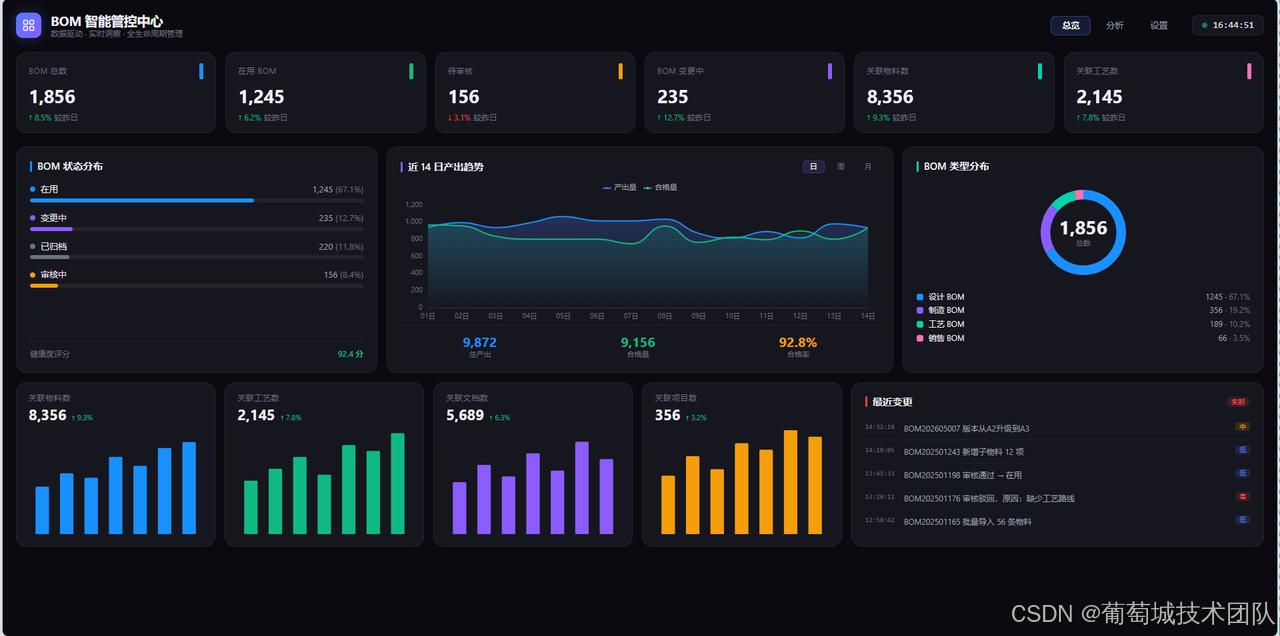This screenshot has width=1280, height=636.
Task: Click the top 关联工艺数 card value 2,145
Action: click(x=1099, y=97)
